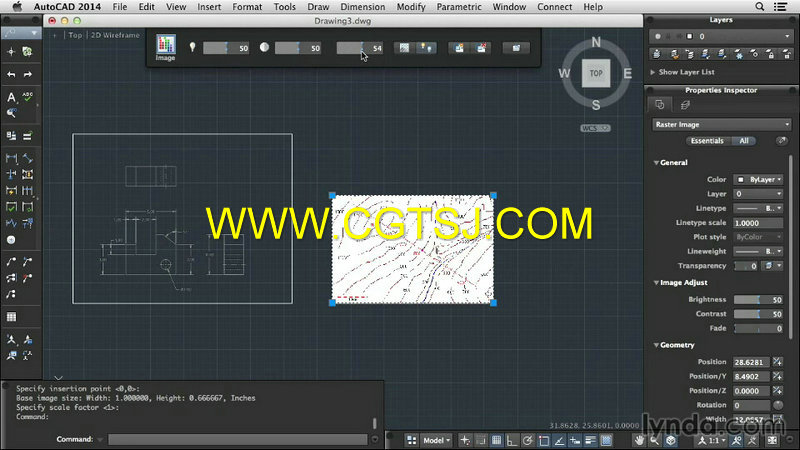Collapse the Geometry section
Image resolution: width=800 pixels, height=450 pixels.
tap(656, 345)
